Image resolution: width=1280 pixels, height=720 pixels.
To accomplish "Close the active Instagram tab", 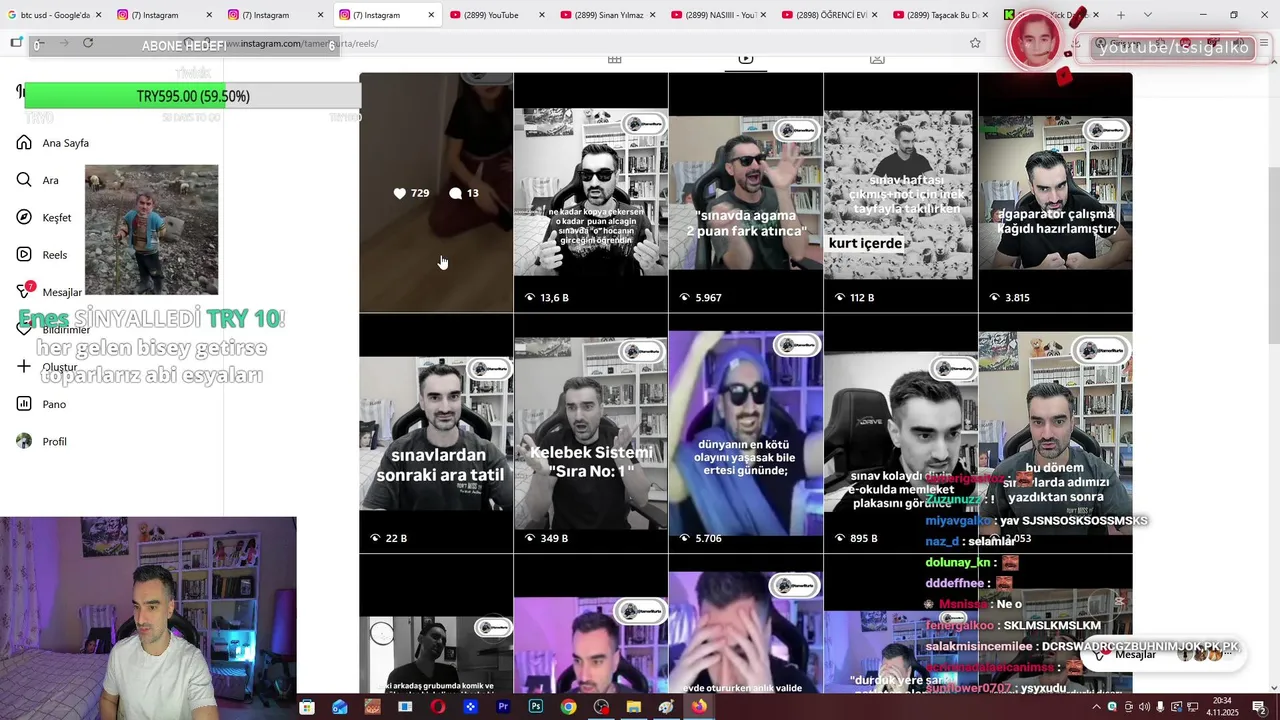I will tap(431, 15).
